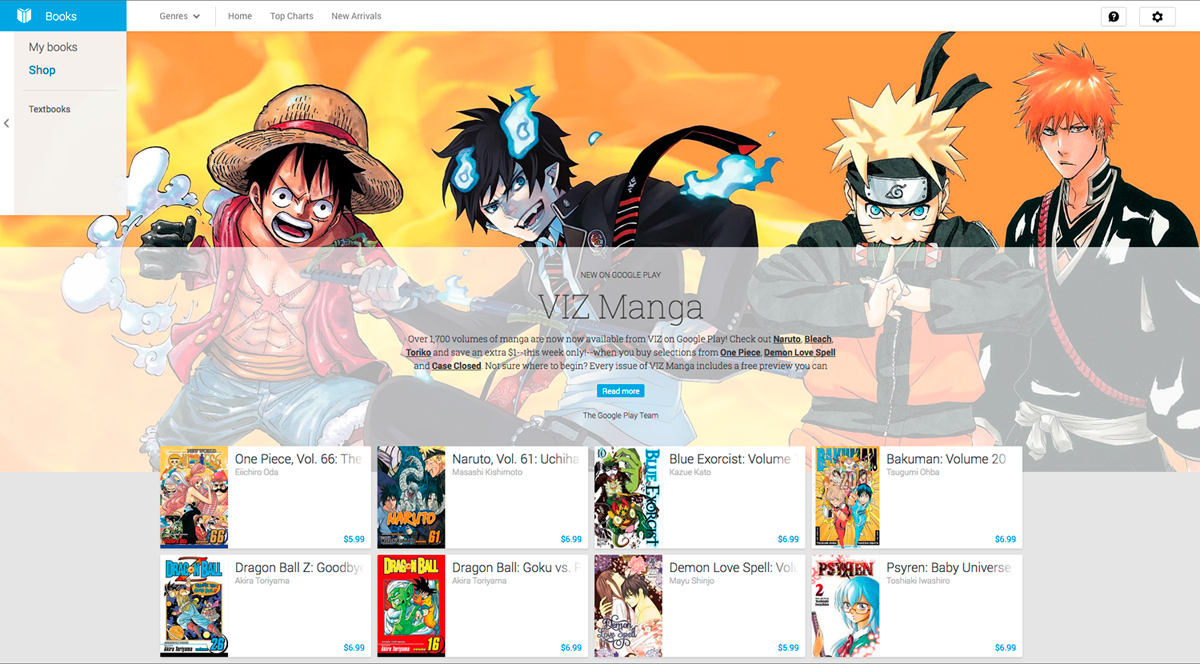
Task: Click the Psyren: Baby Universe title
Action: coord(948,568)
